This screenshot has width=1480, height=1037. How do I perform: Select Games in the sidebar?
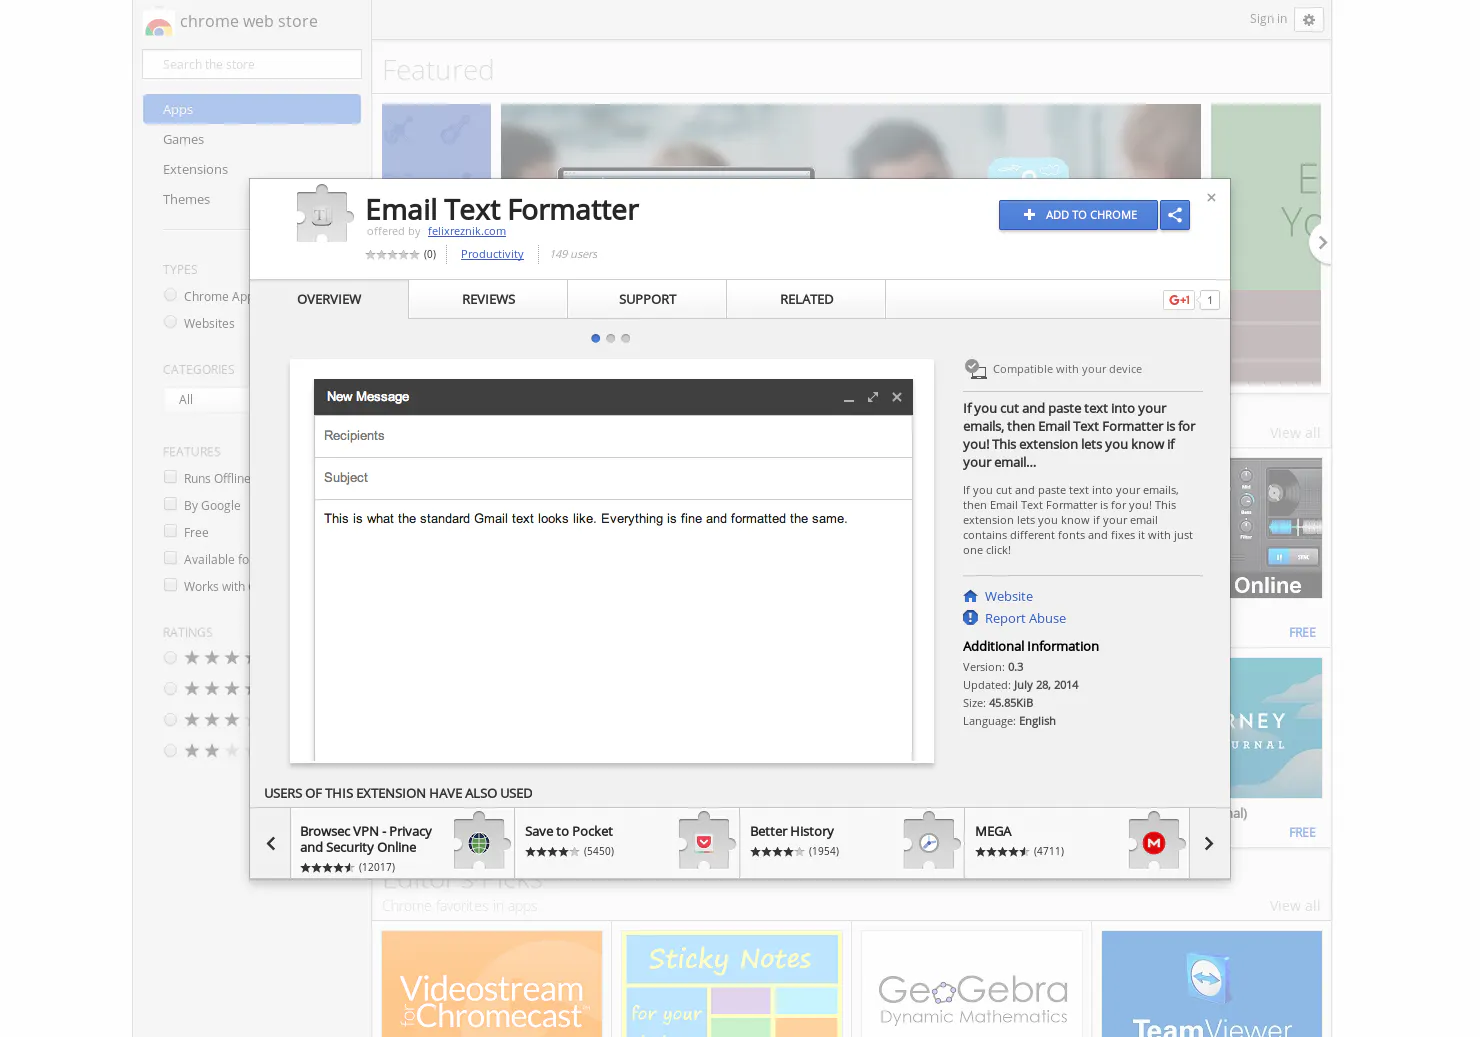[x=183, y=139]
